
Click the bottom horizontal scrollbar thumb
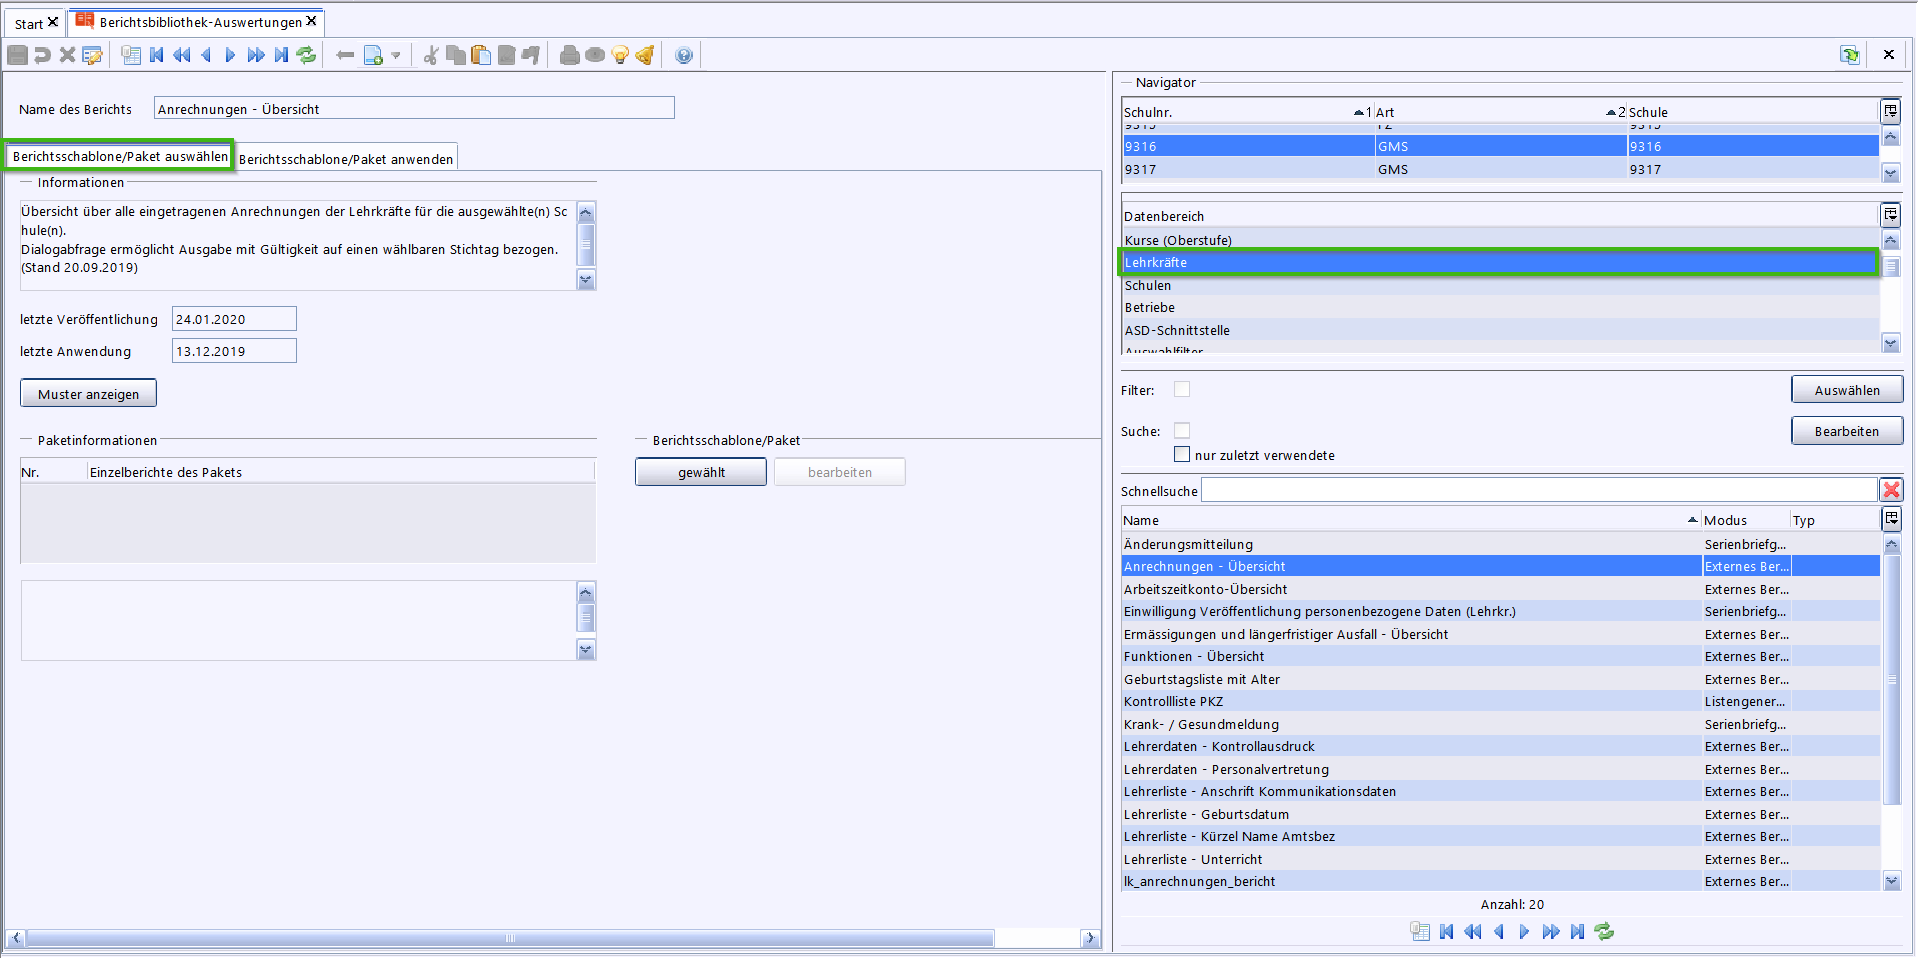(x=510, y=938)
